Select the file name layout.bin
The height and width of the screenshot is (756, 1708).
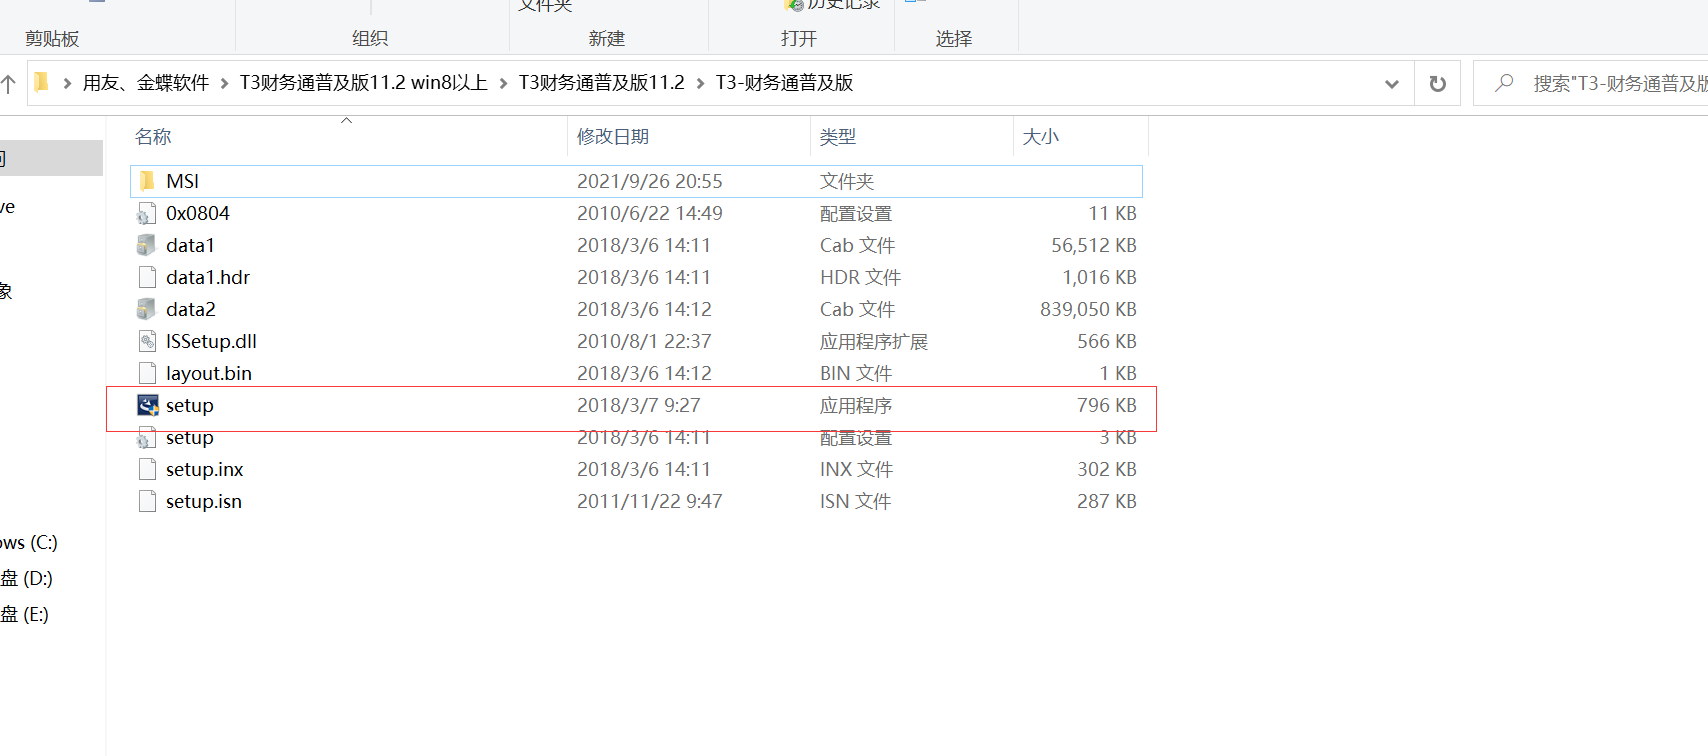coord(209,373)
